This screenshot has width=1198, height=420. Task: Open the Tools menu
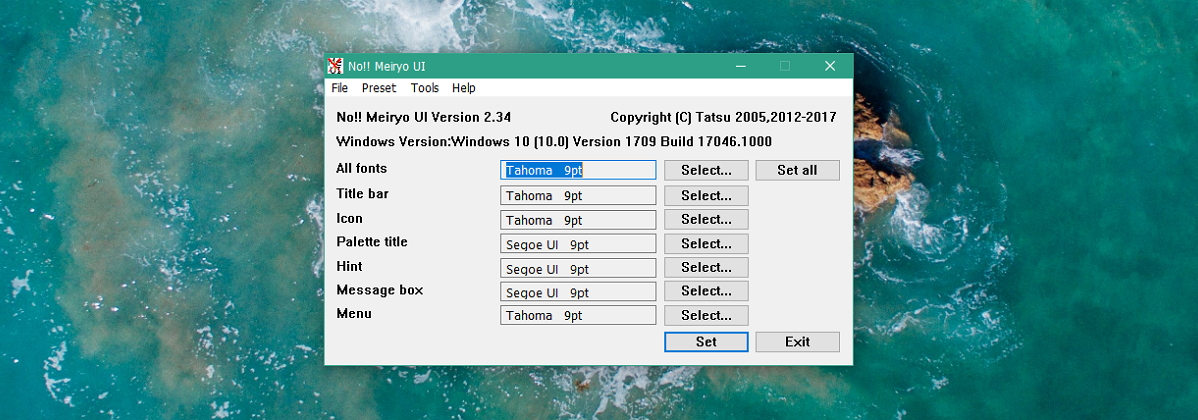[x=425, y=88]
